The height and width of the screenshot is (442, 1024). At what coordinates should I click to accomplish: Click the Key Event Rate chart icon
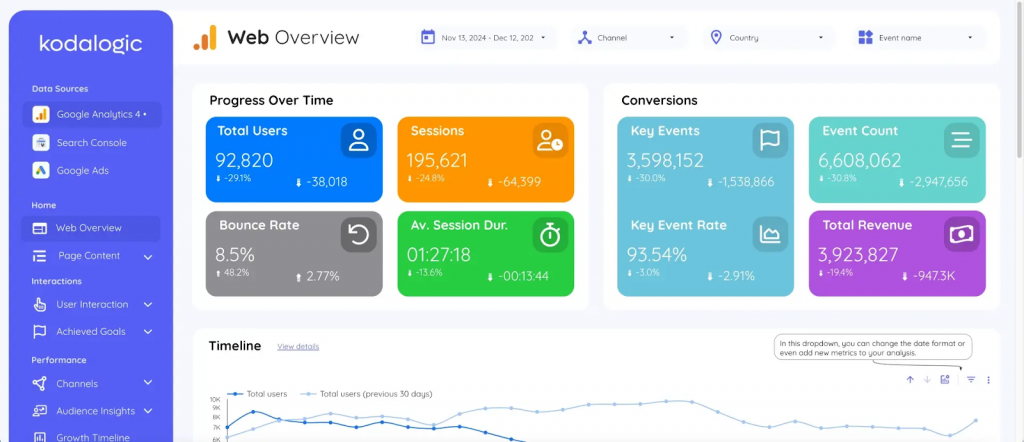tap(769, 235)
